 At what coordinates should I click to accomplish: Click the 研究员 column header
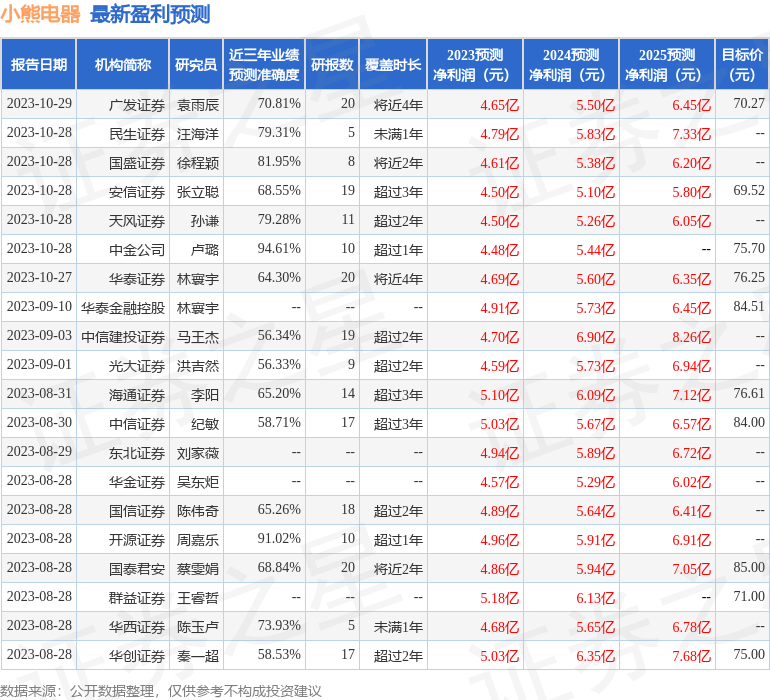[x=196, y=64]
